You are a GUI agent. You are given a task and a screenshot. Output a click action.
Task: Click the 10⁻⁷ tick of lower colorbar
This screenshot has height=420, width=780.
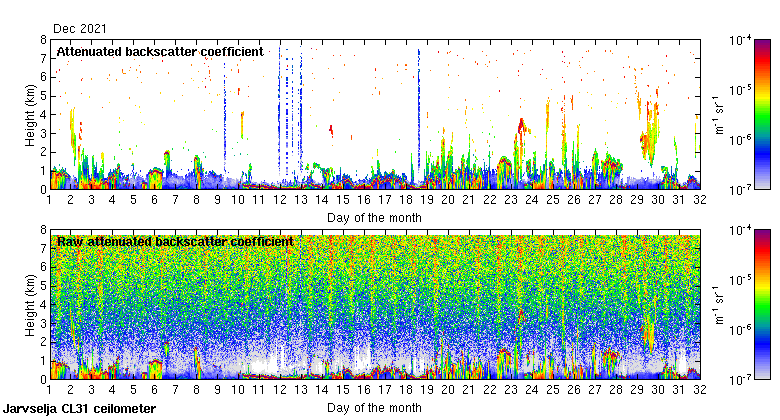[x=740, y=380]
